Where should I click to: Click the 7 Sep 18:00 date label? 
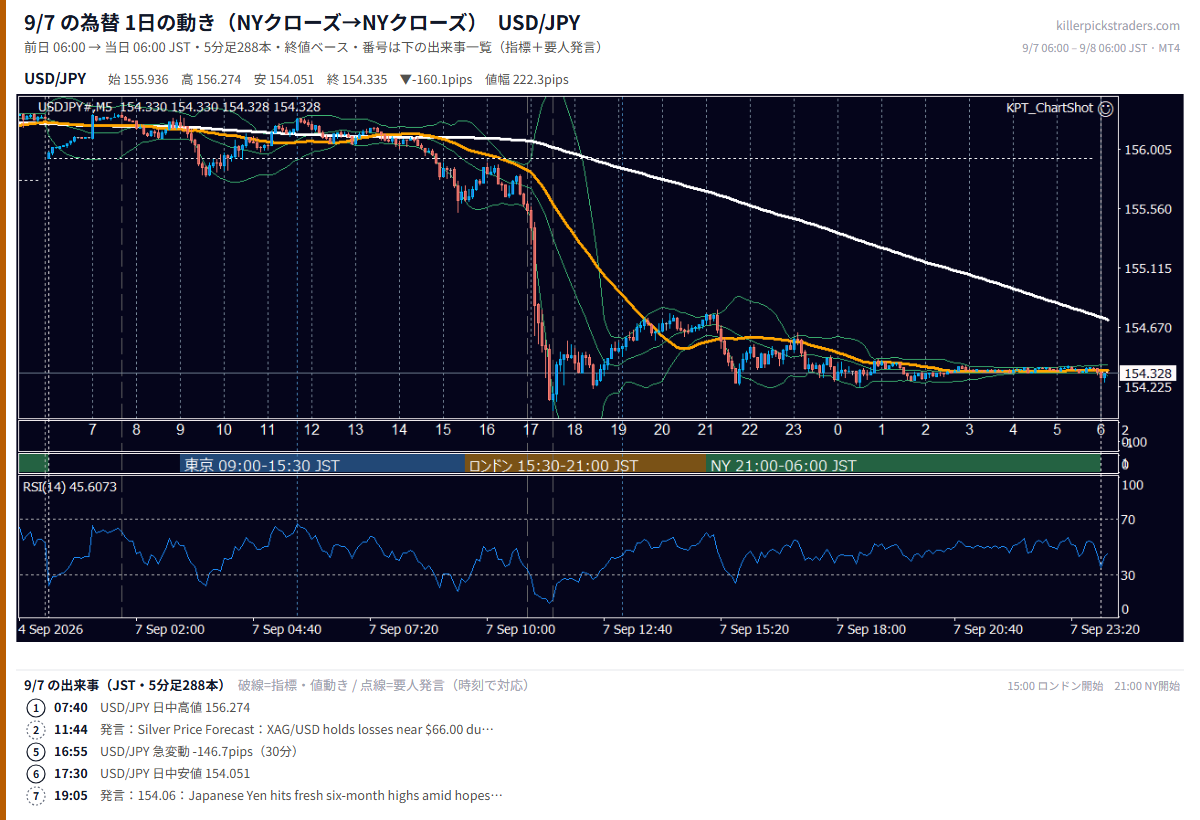click(x=871, y=629)
